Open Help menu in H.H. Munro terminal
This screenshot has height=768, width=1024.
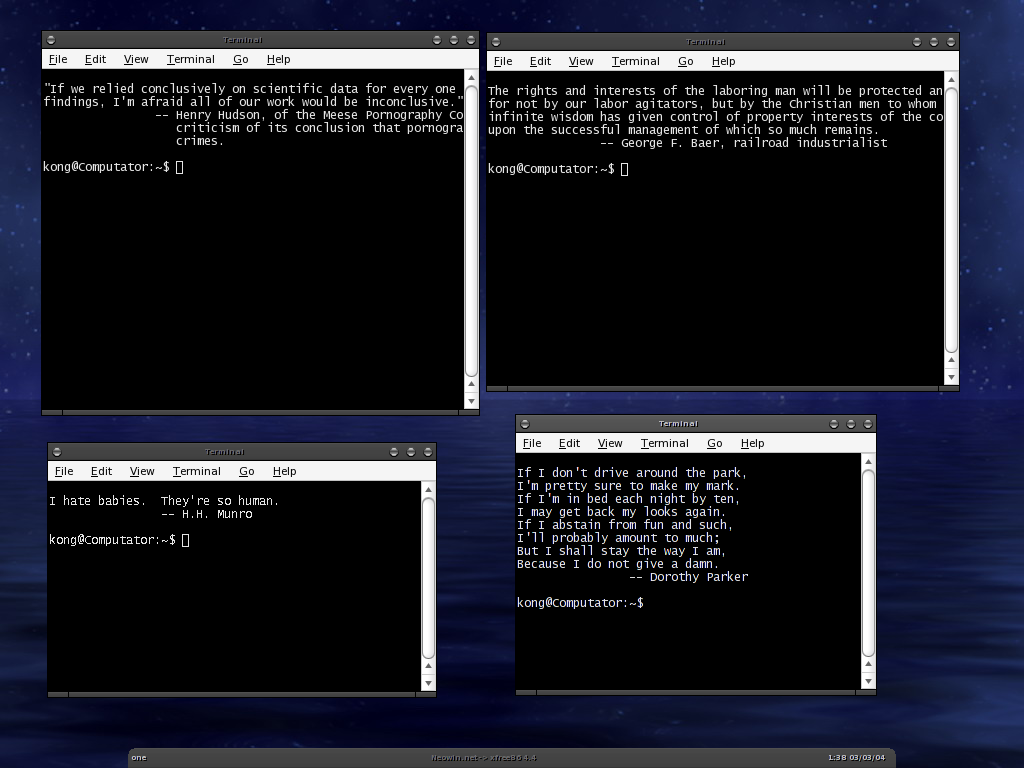tap(284, 472)
